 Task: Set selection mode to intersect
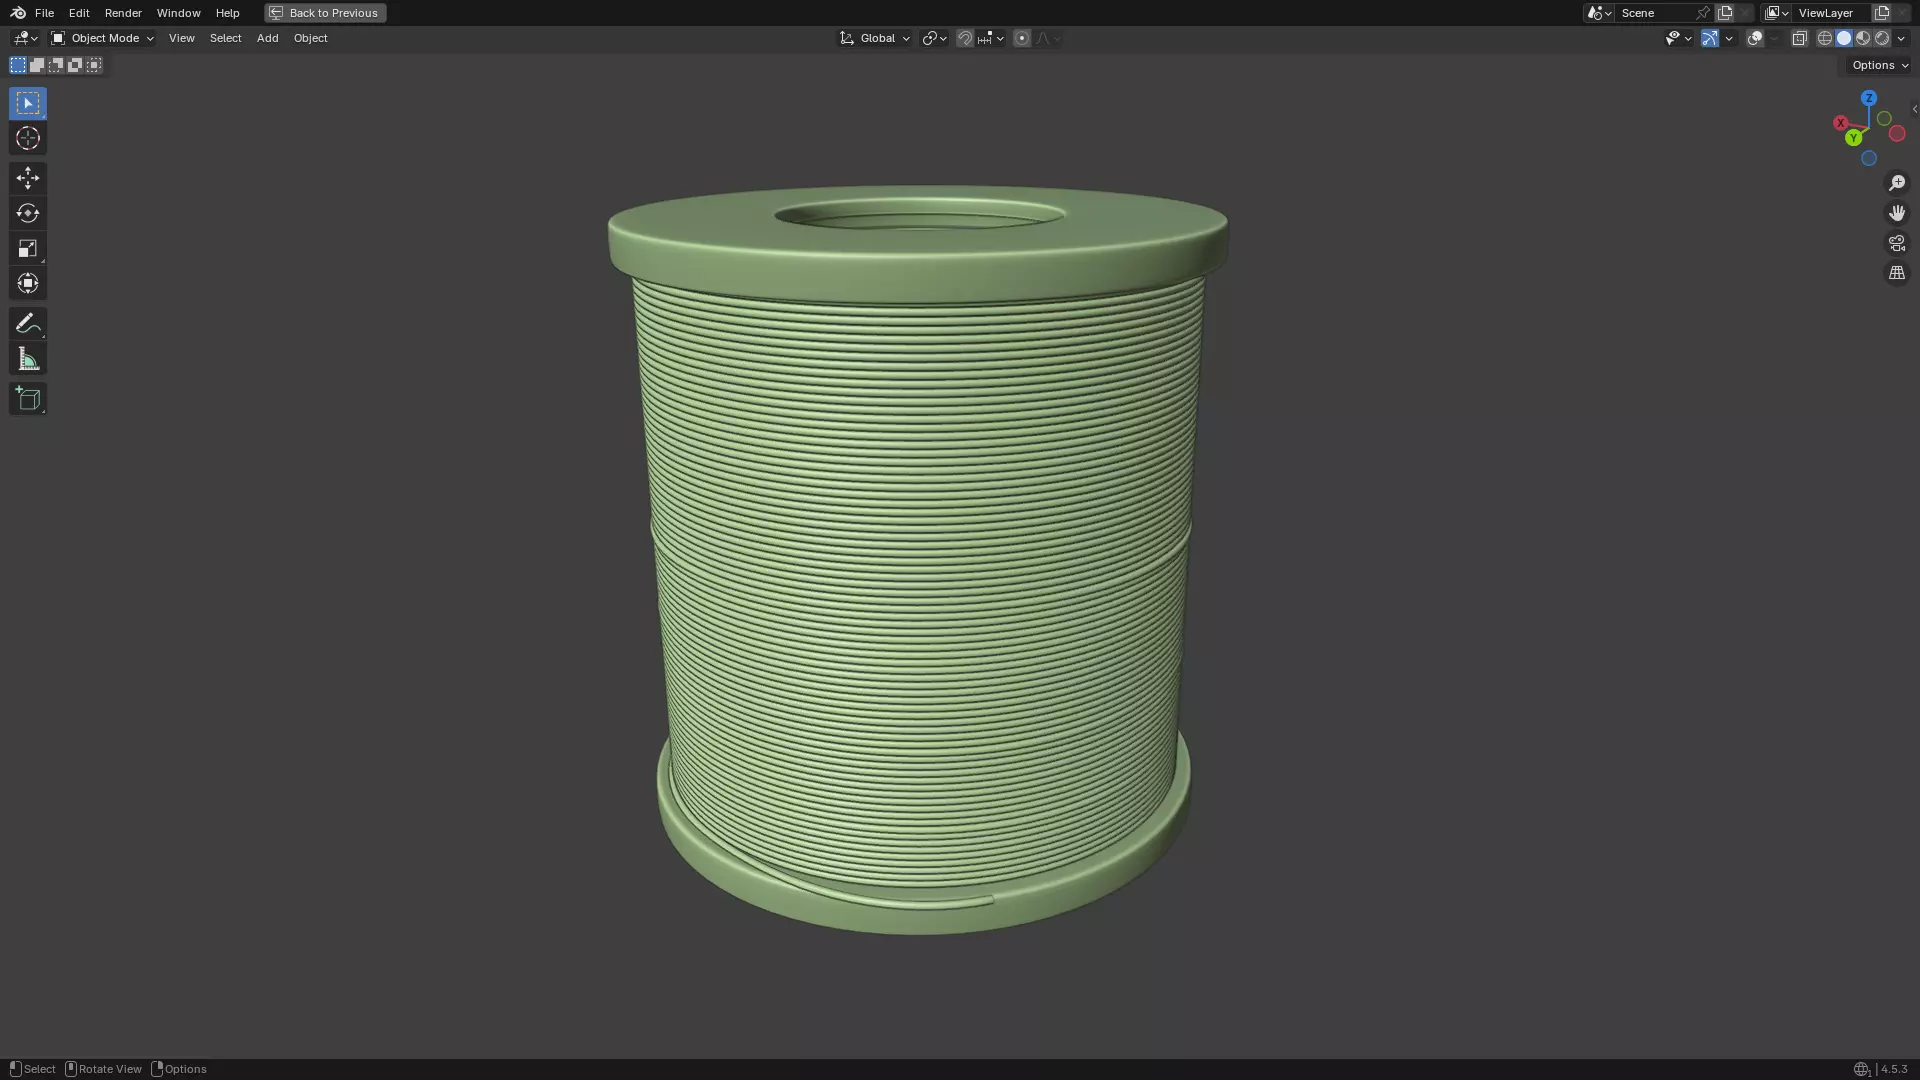click(94, 65)
